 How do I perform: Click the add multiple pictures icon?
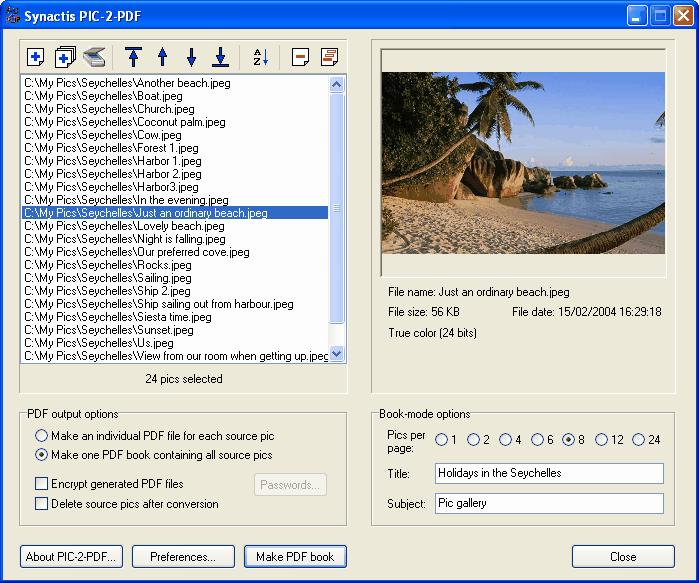pos(65,57)
